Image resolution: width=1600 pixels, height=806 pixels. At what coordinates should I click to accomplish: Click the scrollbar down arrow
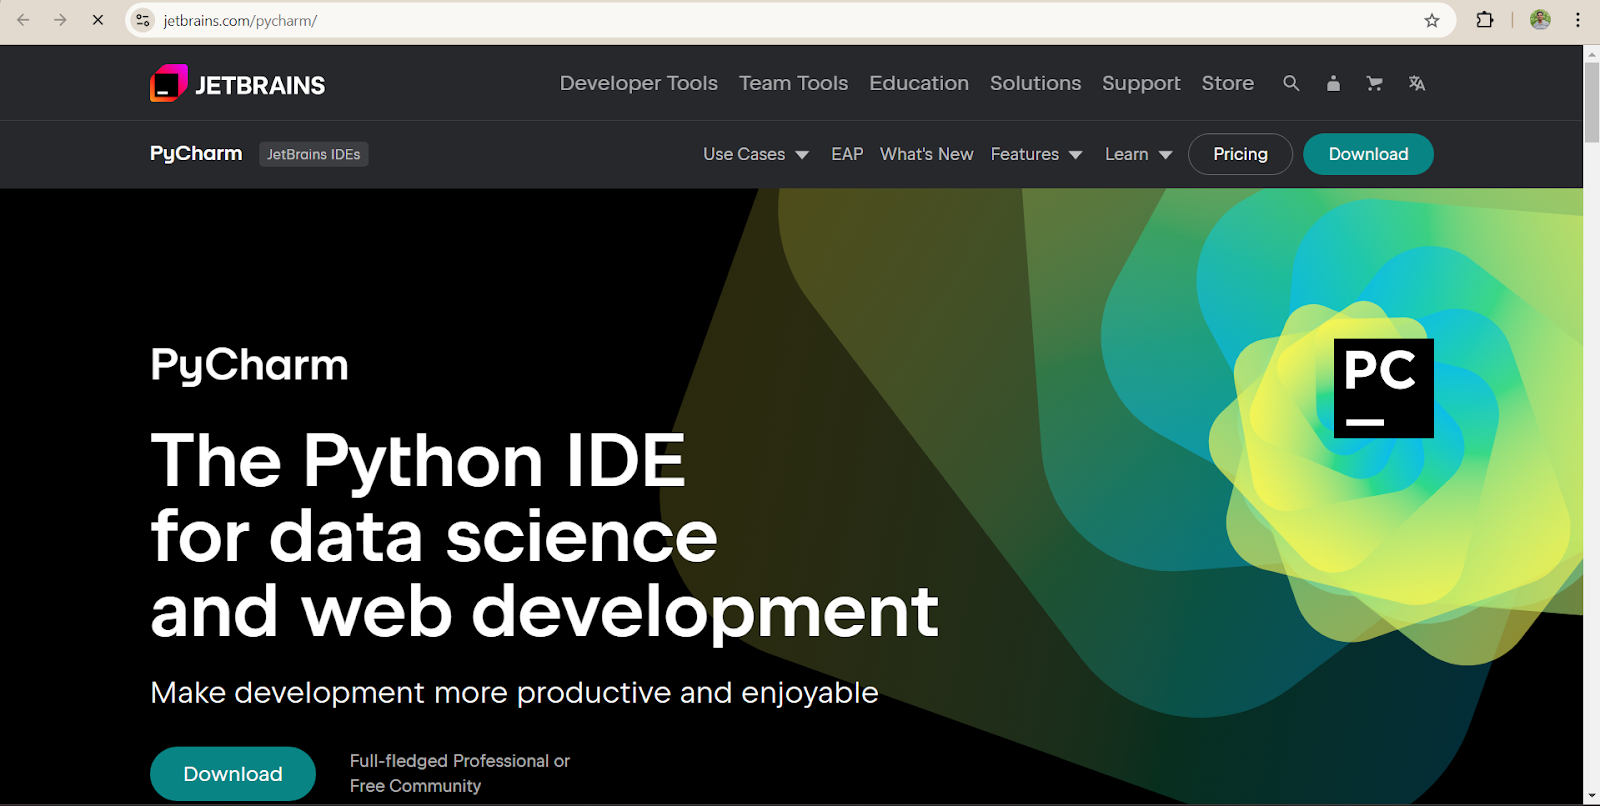coord(1591,796)
